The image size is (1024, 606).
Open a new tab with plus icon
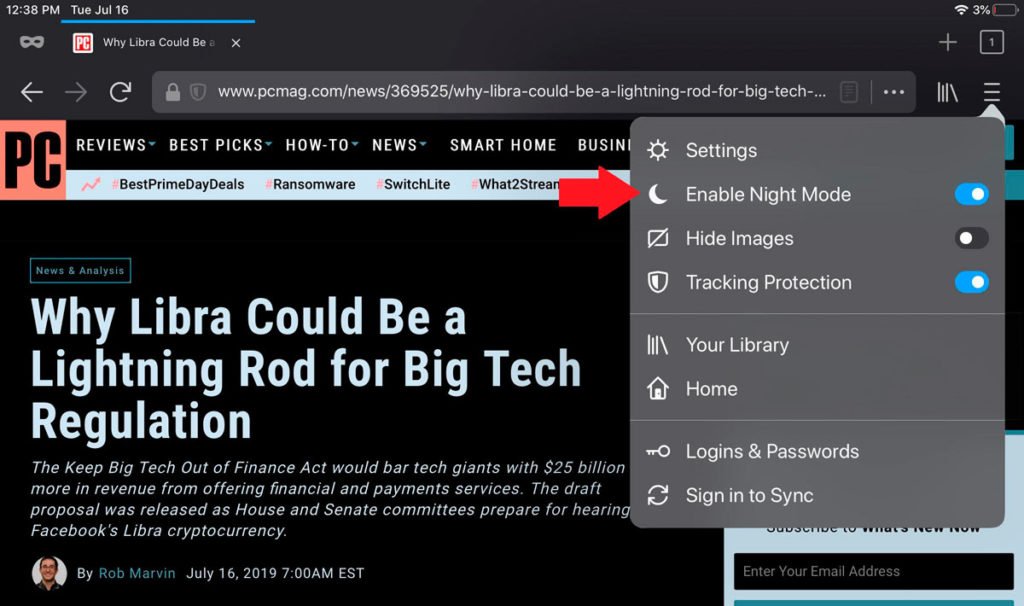pyautogui.click(x=948, y=42)
